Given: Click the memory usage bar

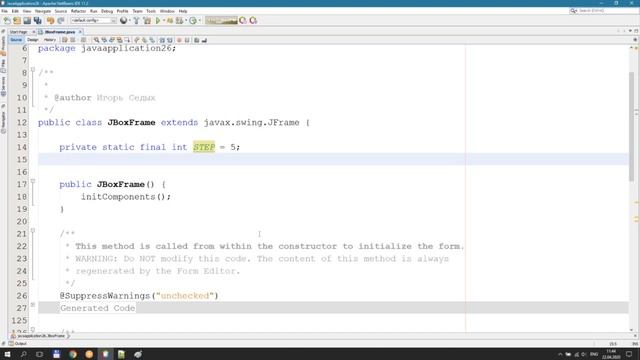Looking at the screenshot, I should point(221,20).
